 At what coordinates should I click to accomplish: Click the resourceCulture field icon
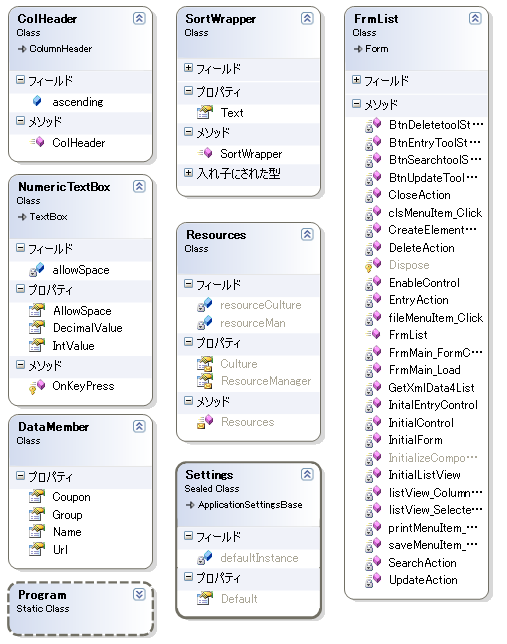coord(205,305)
